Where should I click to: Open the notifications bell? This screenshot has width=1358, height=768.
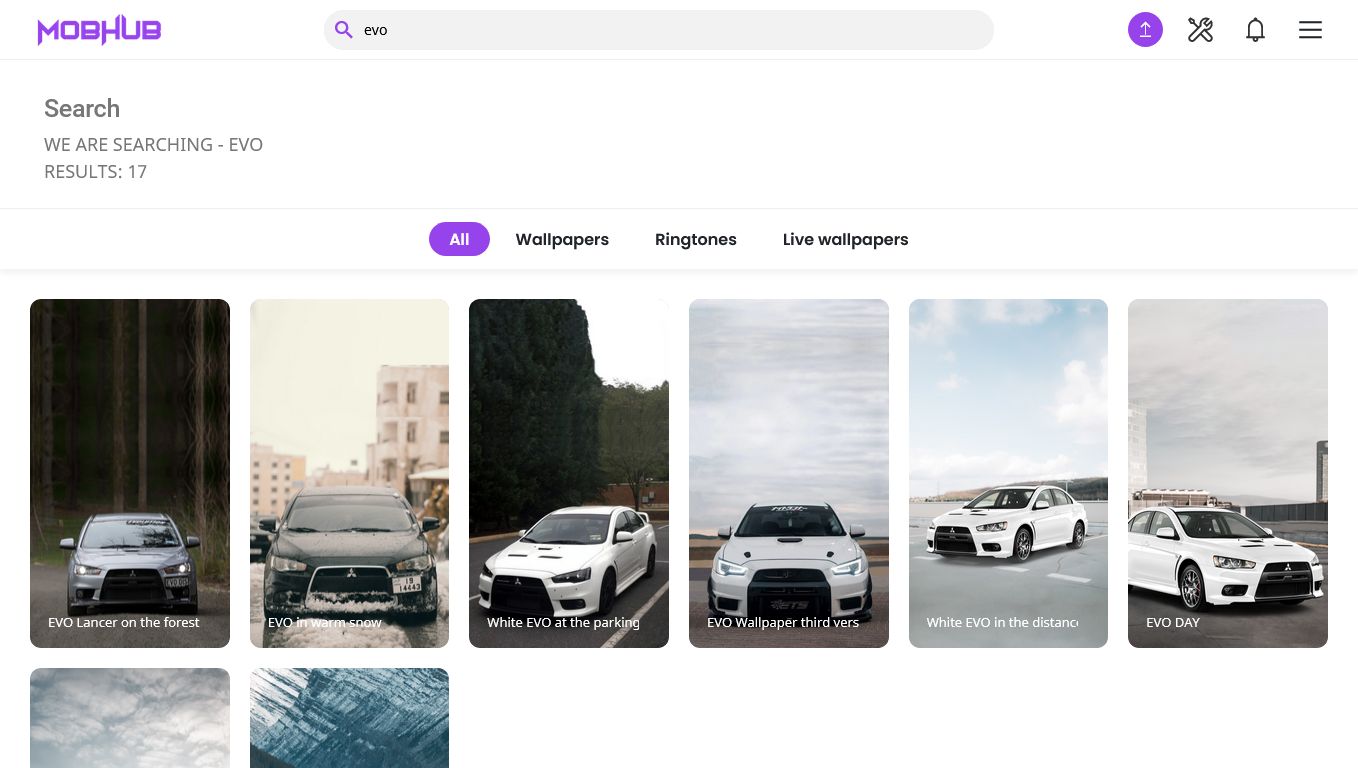[x=1255, y=30]
